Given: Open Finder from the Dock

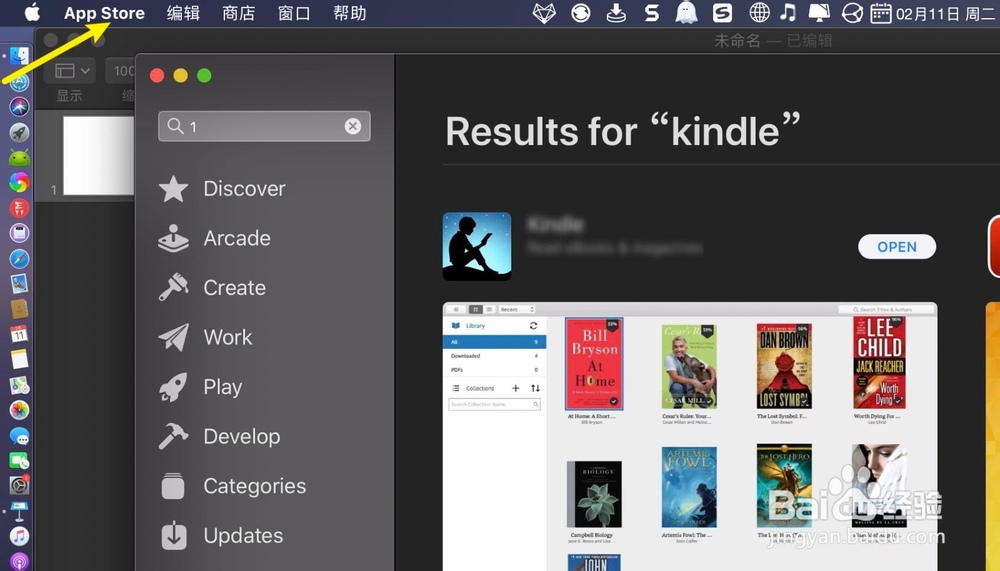Looking at the screenshot, I should (19, 56).
